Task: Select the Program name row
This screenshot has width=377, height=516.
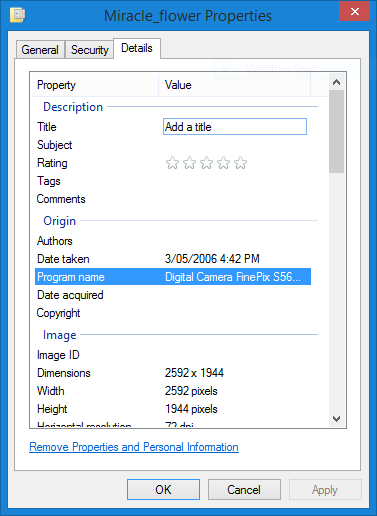Action: [x=173, y=277]
